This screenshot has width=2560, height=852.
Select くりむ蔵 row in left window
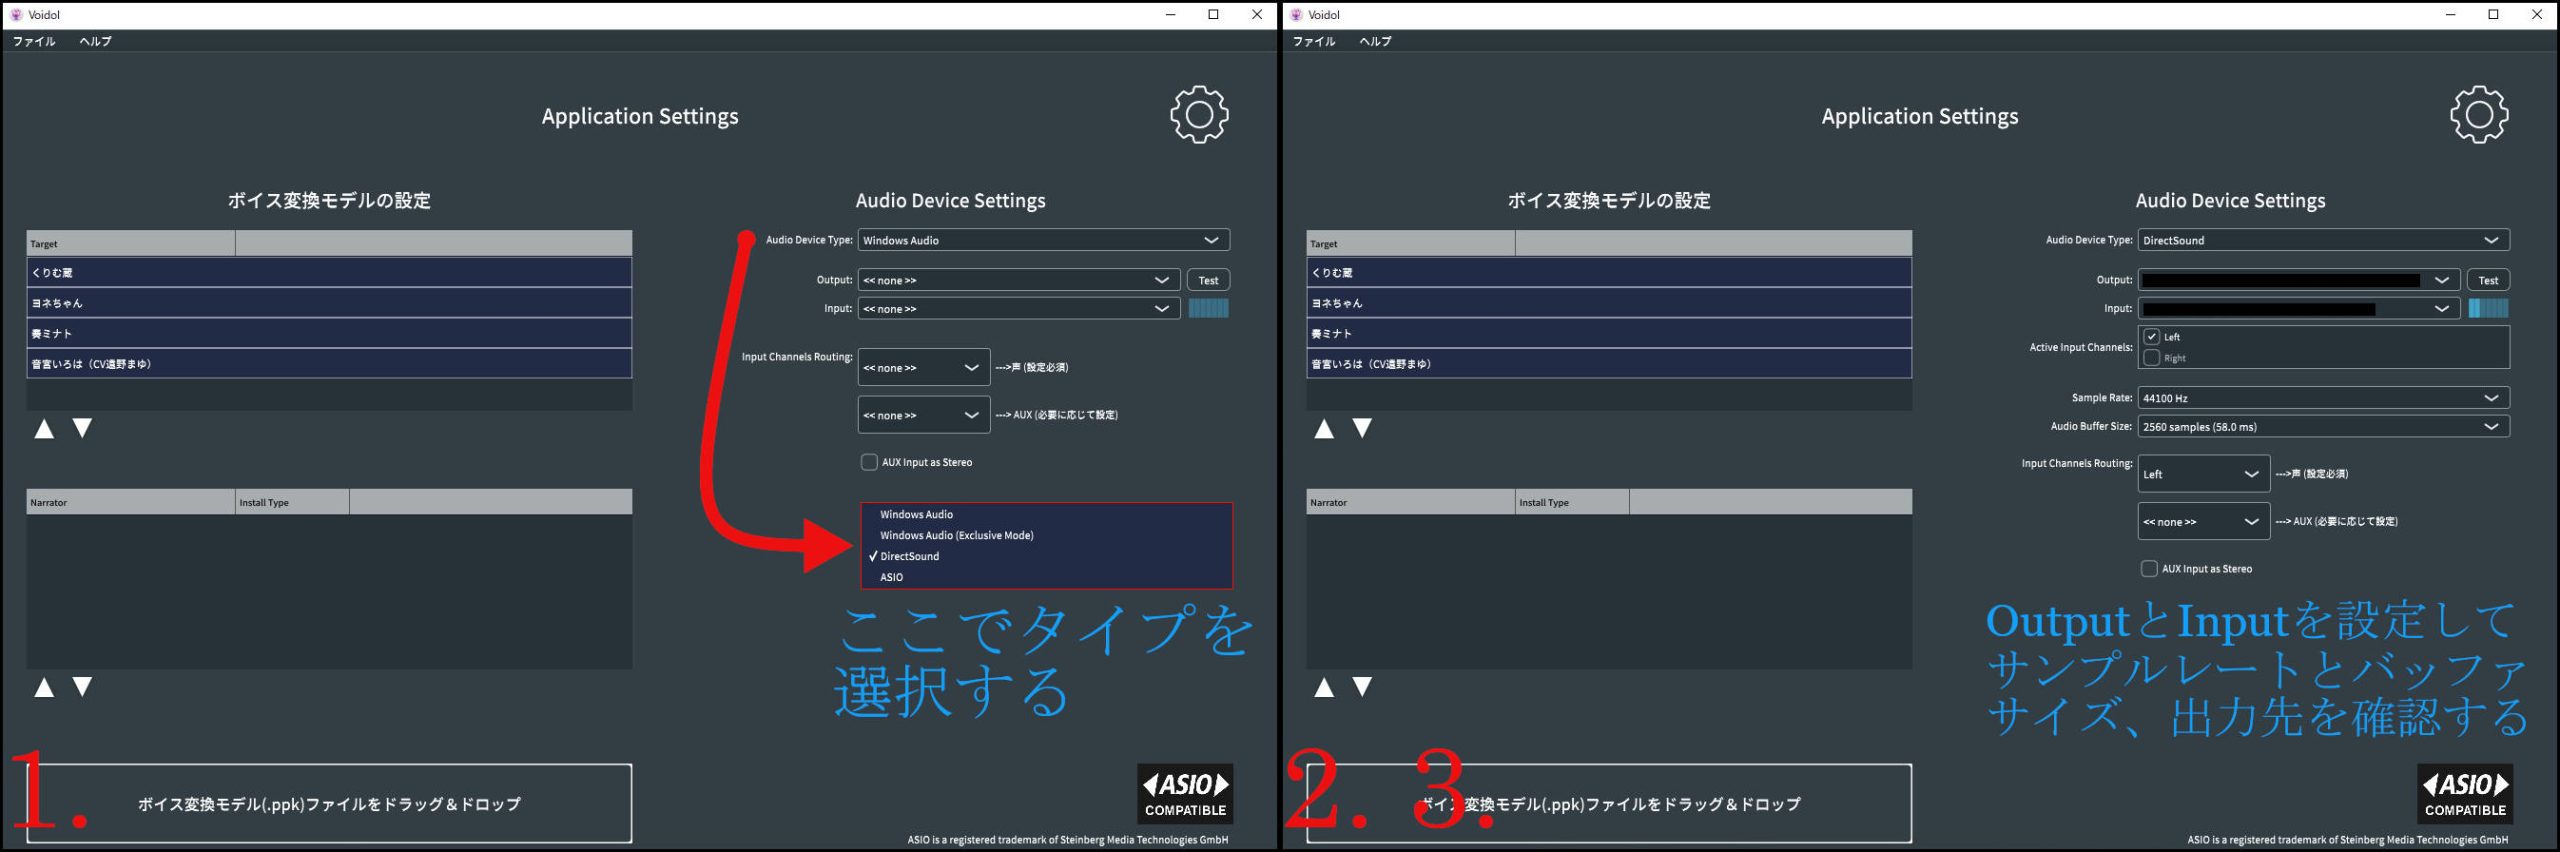(x=329, y=272)
